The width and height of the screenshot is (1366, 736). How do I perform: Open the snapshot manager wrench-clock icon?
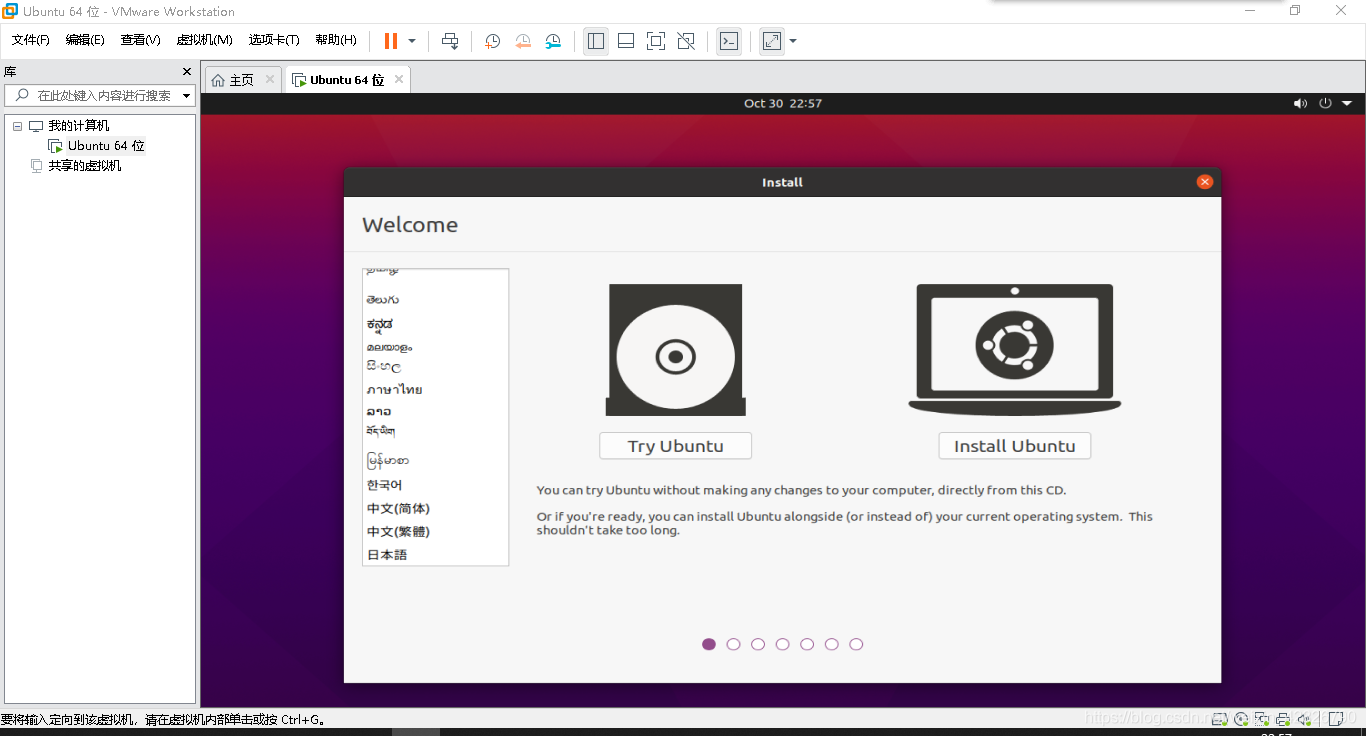[x=553, y=41]
